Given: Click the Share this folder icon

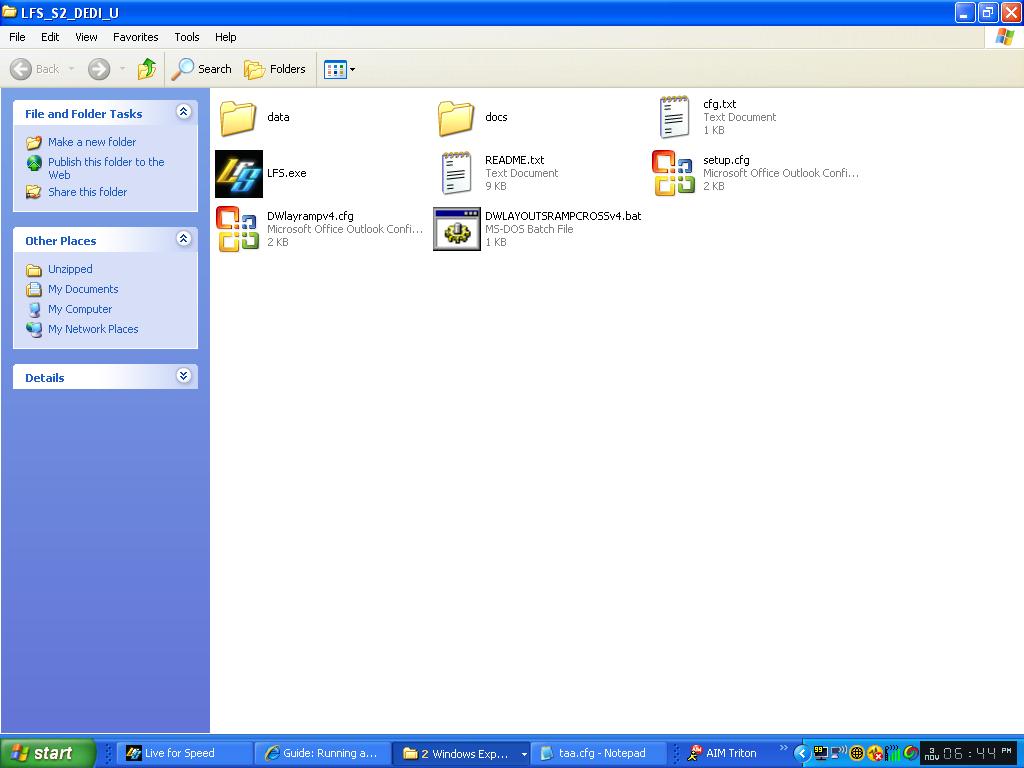Looking at the screenshot, I should (34, 192).
